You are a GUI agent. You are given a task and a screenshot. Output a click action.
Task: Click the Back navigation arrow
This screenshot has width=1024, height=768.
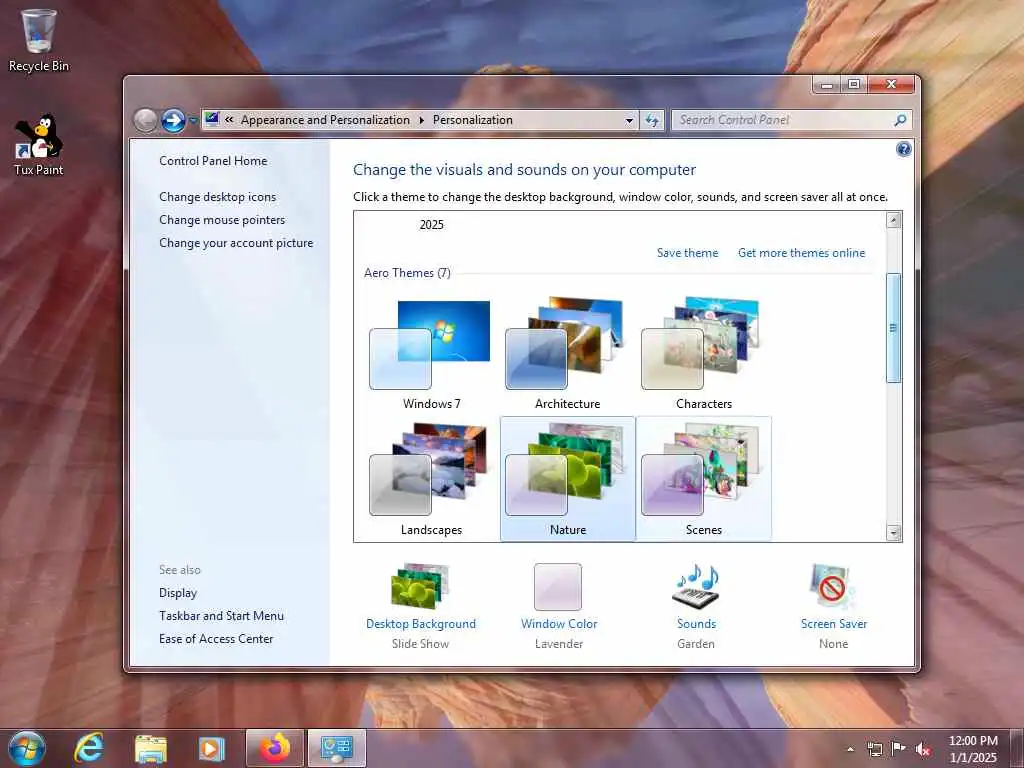[x=145, y=120]
